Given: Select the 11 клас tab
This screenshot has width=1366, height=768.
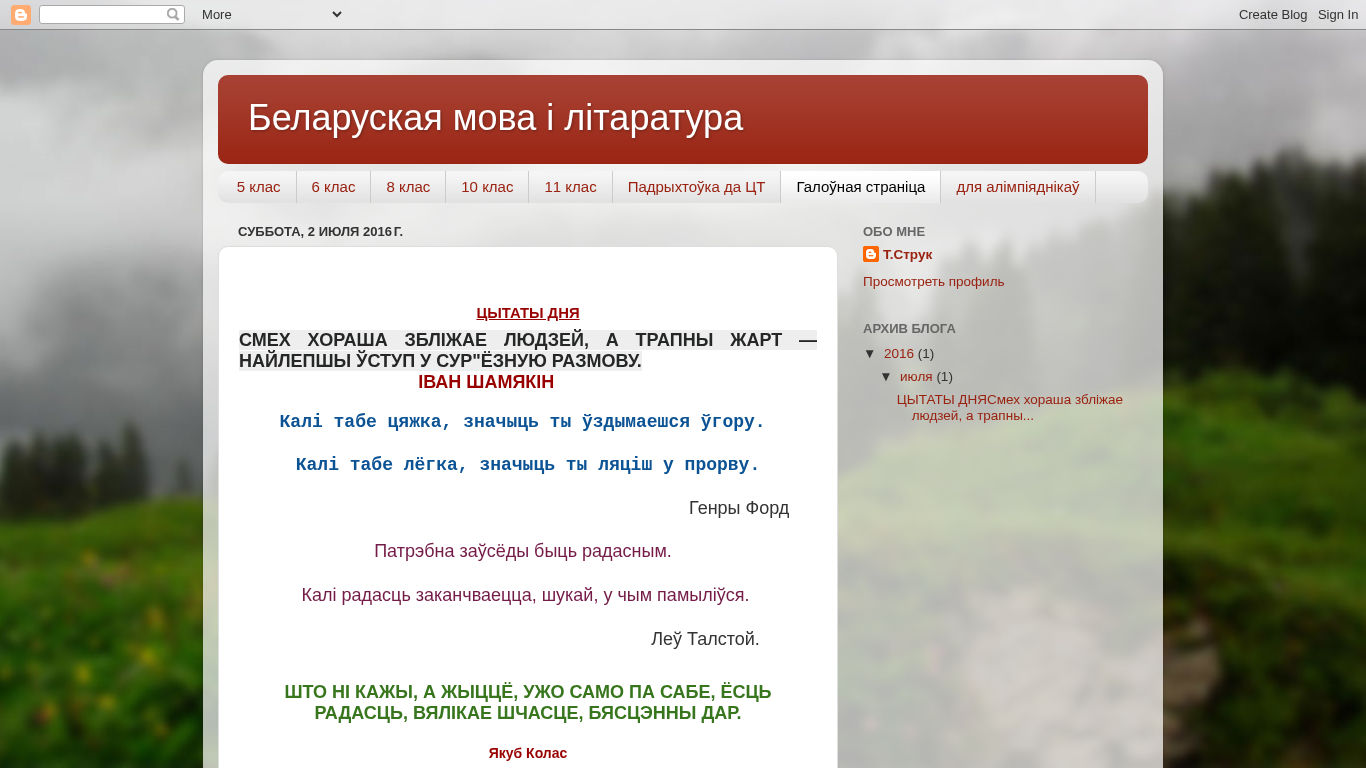Looking at the screenshot, I should pyautogui.click(x=570, y=187).
